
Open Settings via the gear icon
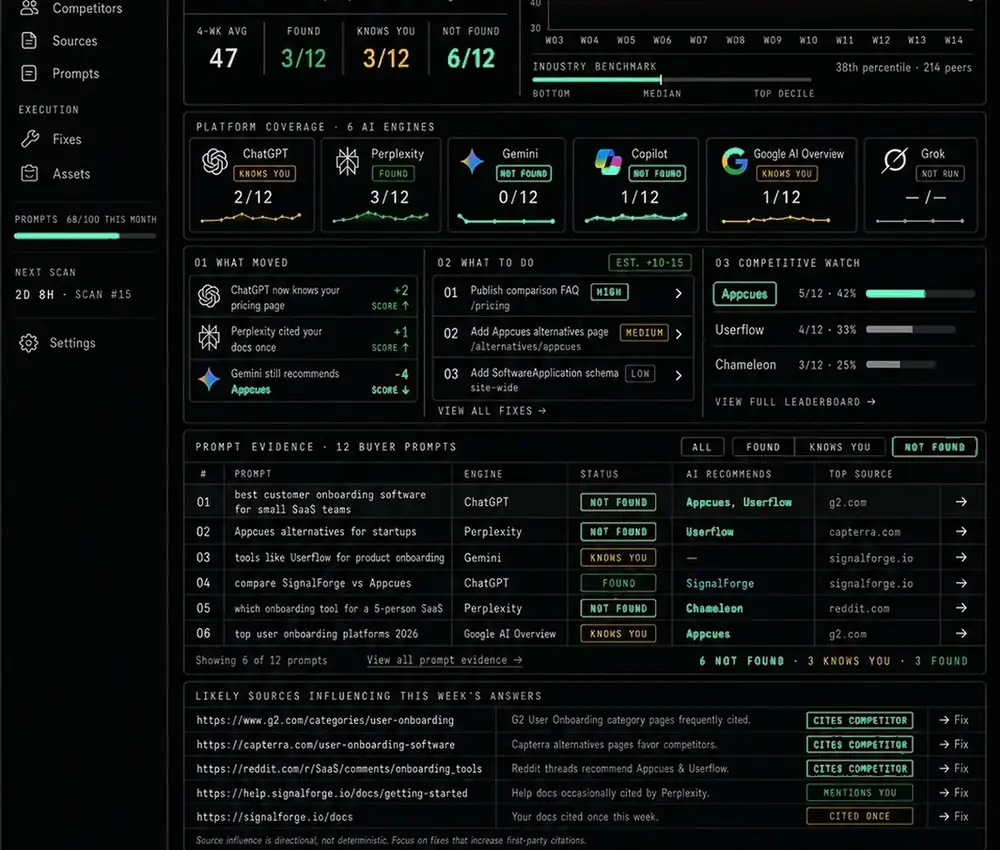coord(29,343)
